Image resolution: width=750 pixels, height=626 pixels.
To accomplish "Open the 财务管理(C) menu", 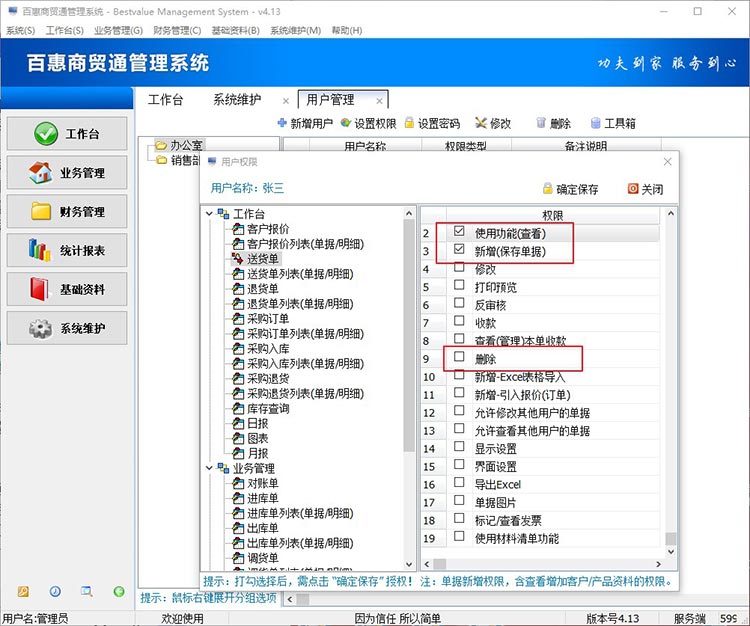I will tap(177, 31).
